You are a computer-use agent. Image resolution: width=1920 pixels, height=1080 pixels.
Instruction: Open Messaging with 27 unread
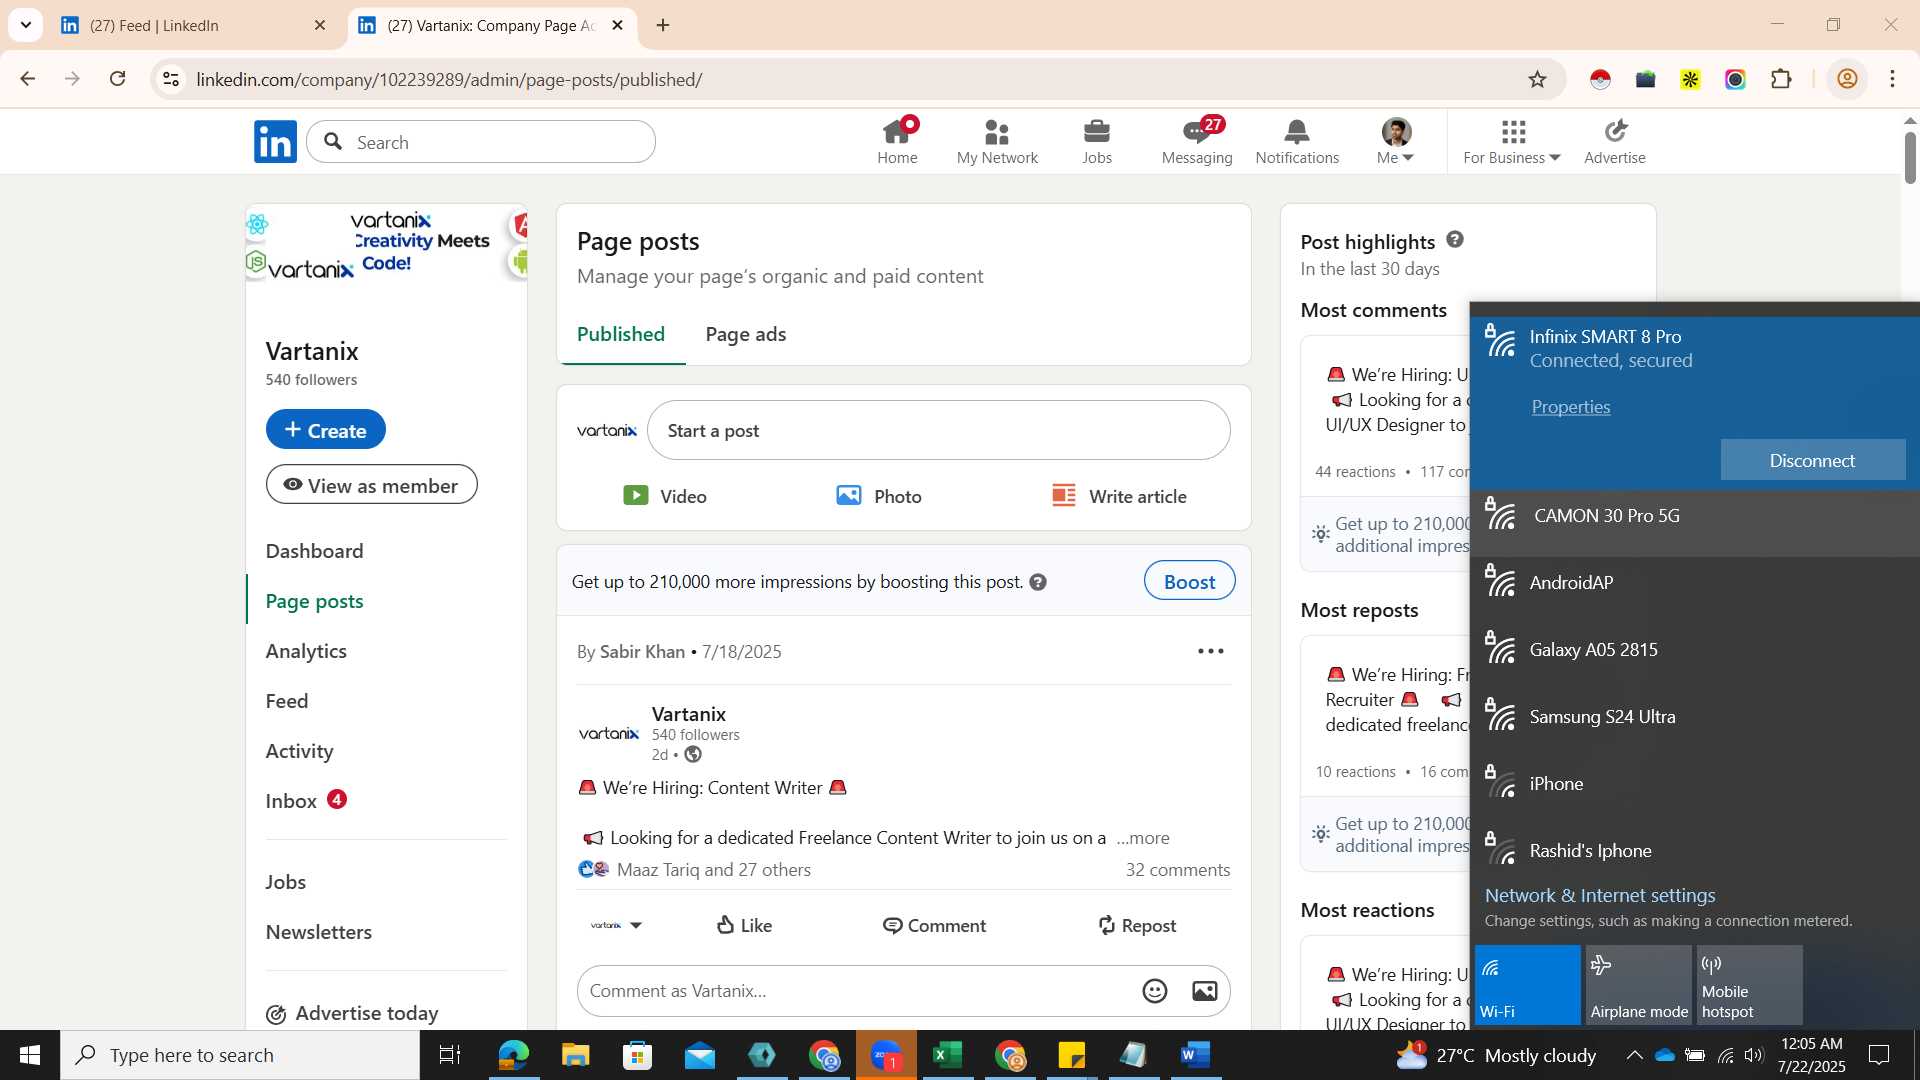1197,142
